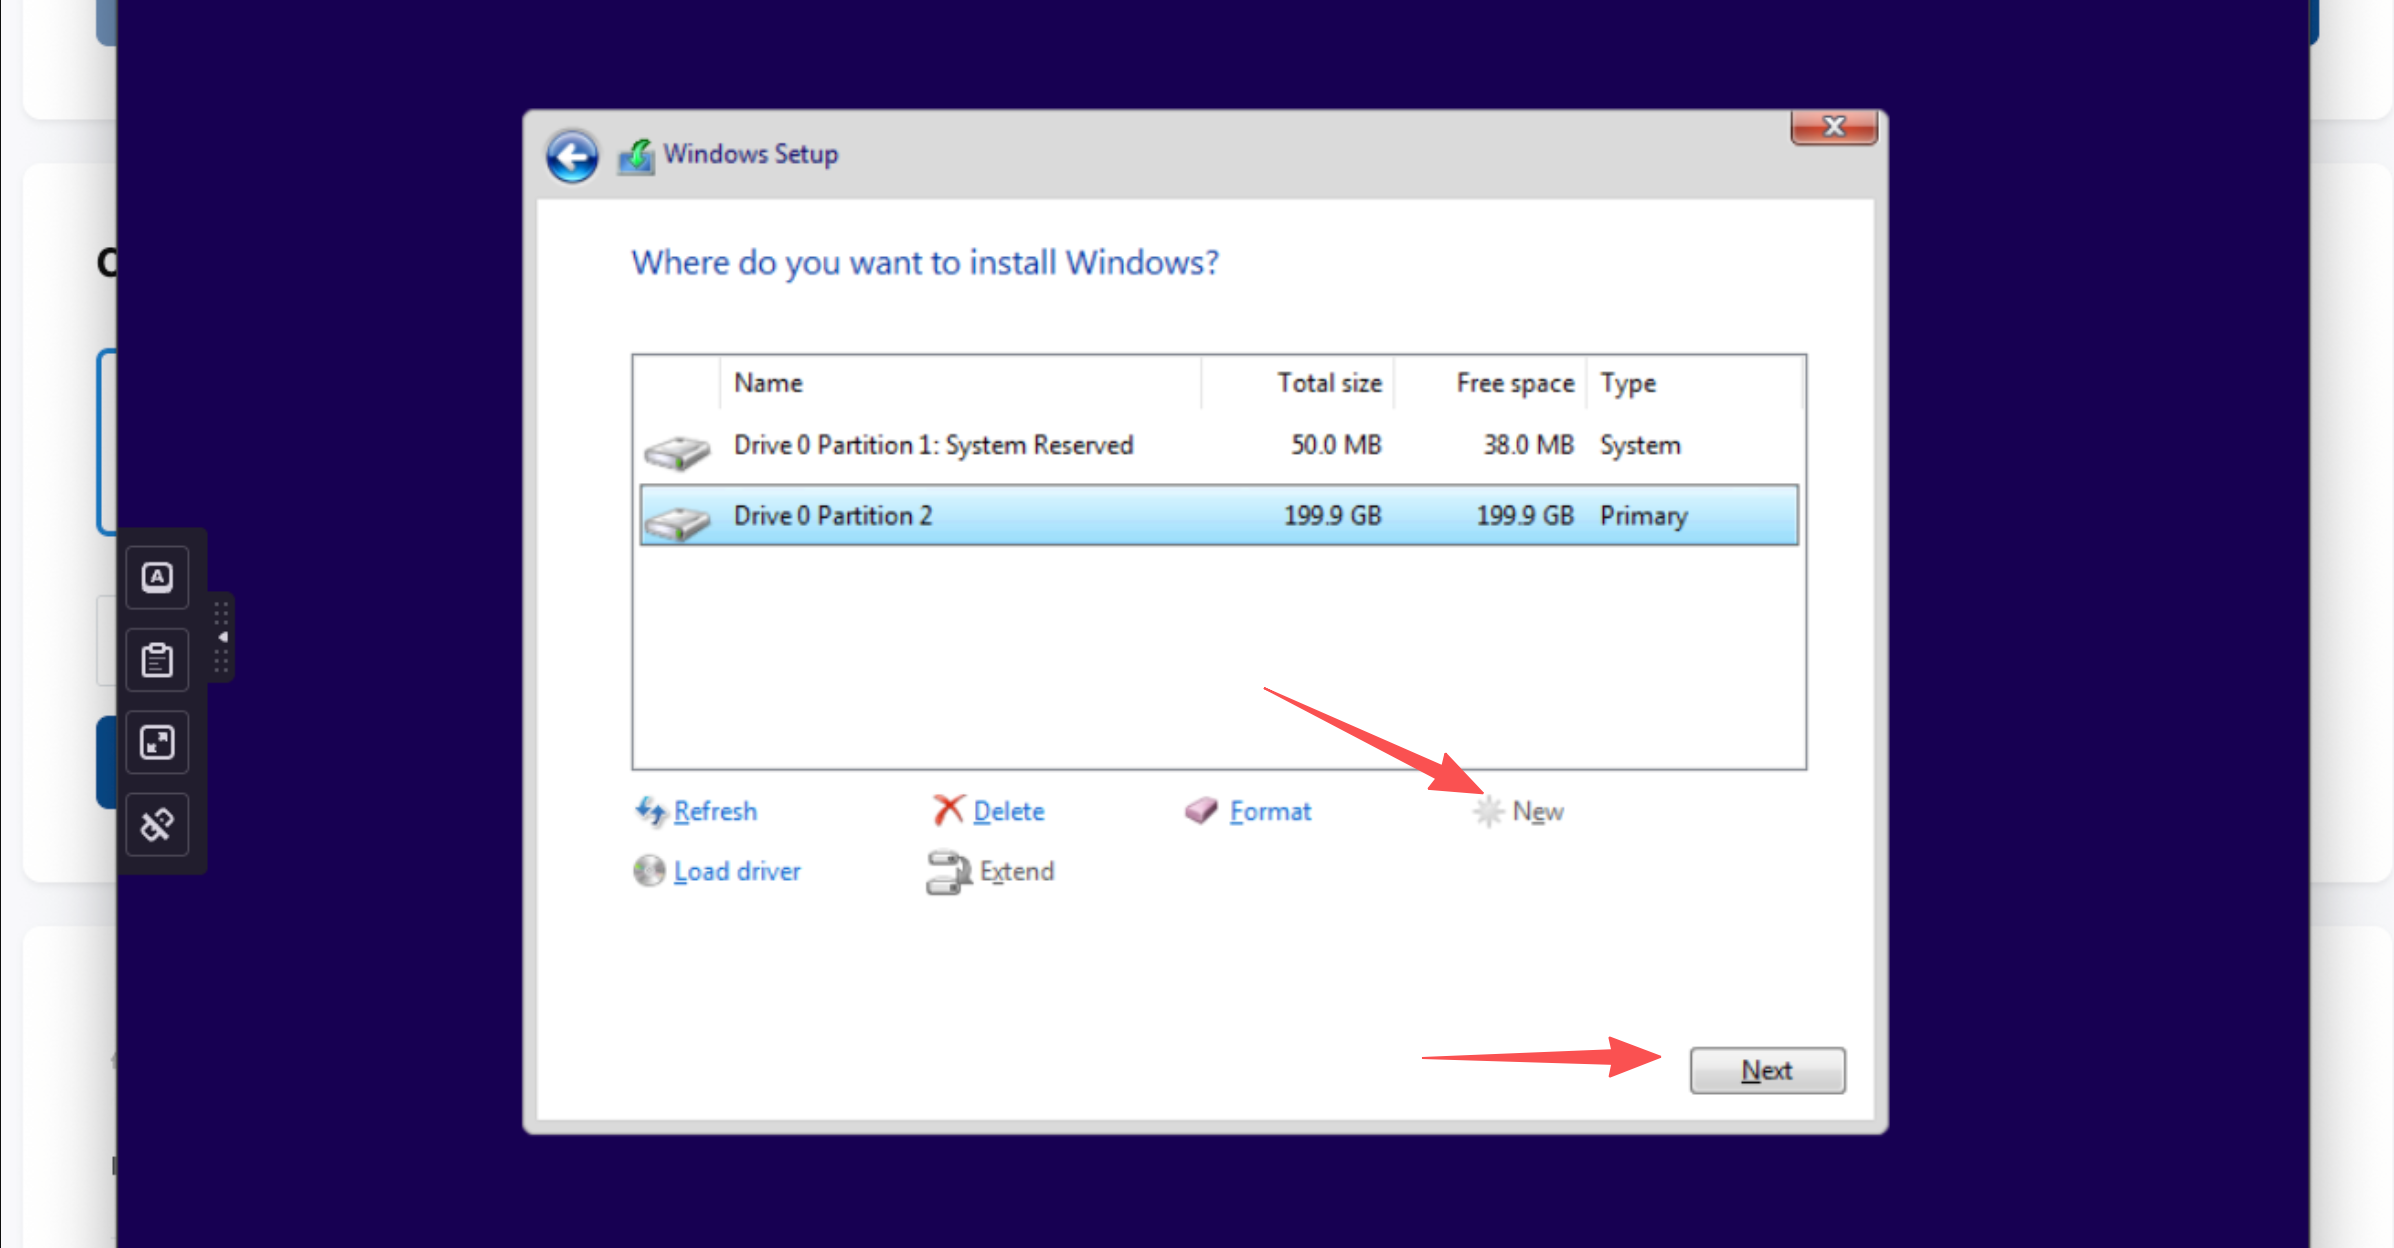Viewport: 2394px width, 1248px height.
Task: Click the disconnect icon in side toolbar
Action: pos(157,825)
